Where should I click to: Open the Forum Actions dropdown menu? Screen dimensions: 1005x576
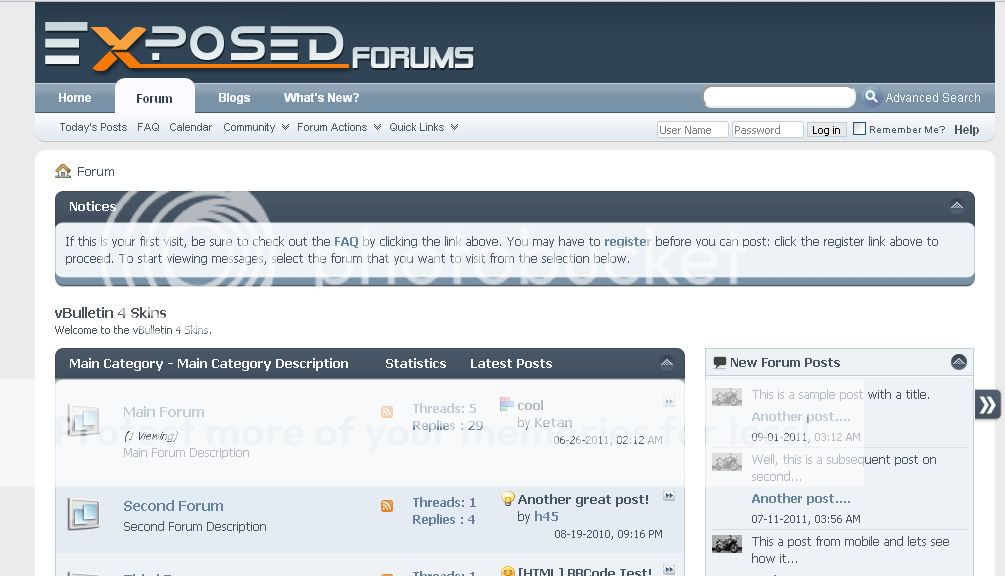(339, 127)
